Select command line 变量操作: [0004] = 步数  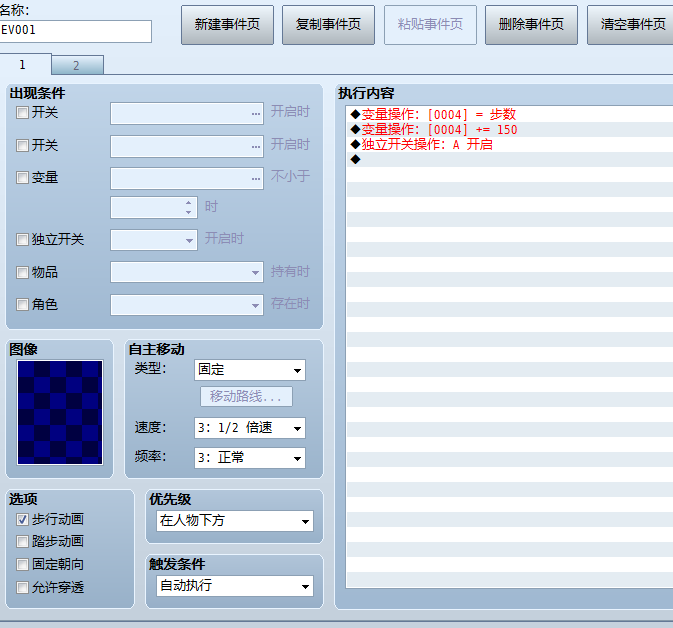510,115
